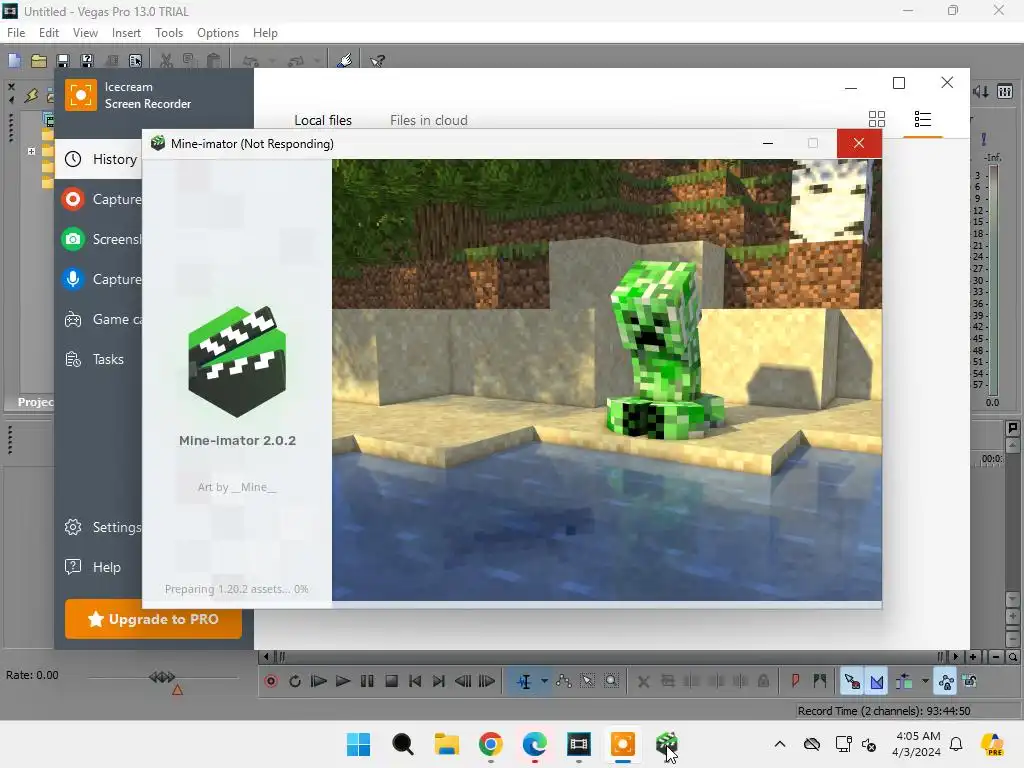
Task: Toggle Automatic Crossfades in Vegas toolbar
Action: click(876, 681)
